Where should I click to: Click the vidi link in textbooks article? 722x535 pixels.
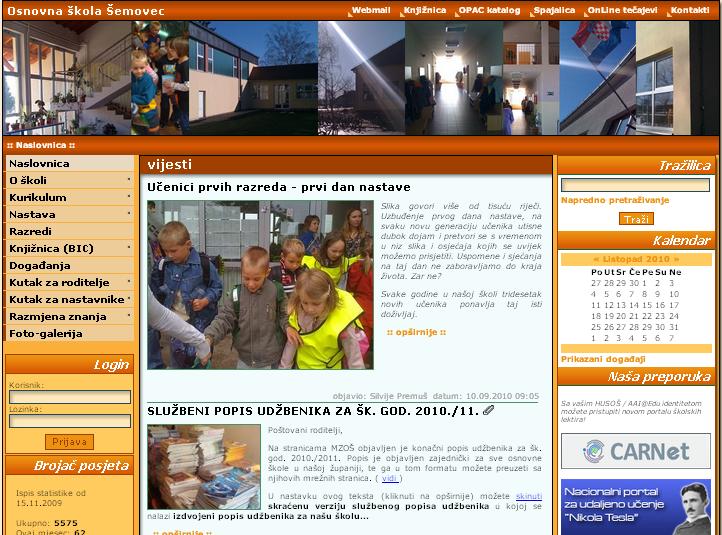(x=389, y=478)
